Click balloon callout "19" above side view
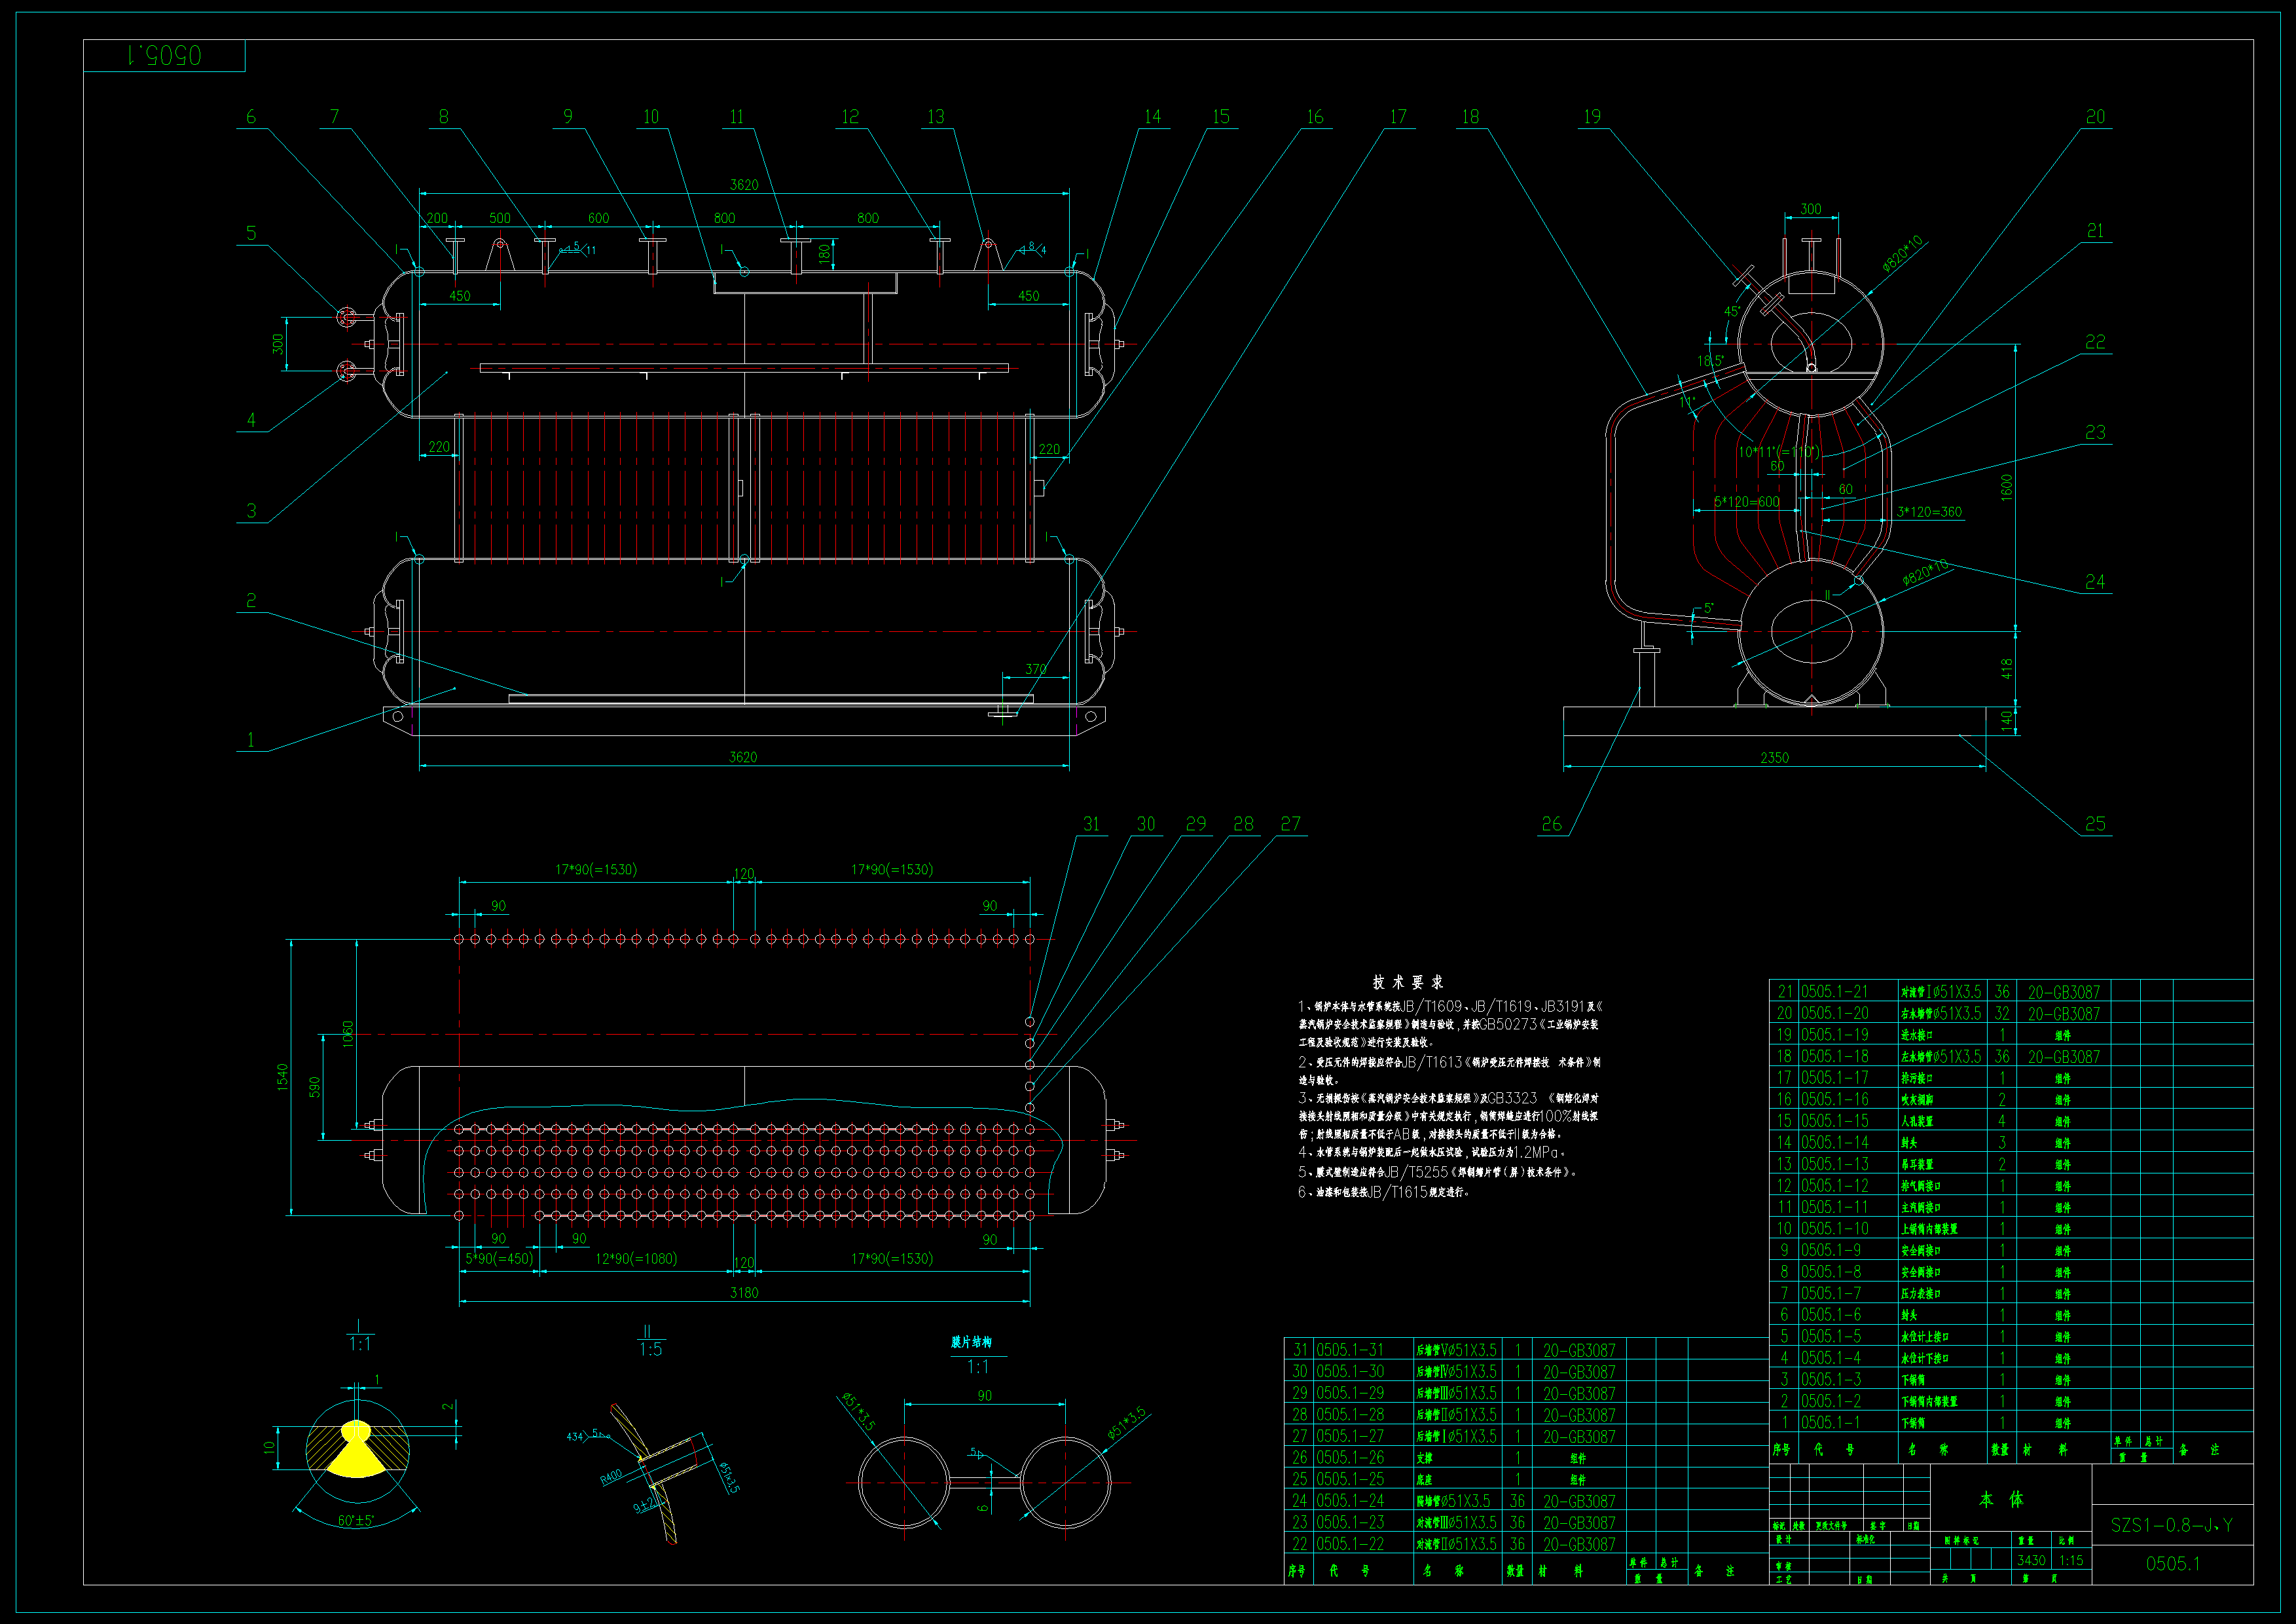Viewport: 2296px width, 1624px height. tap(1591, 117)
